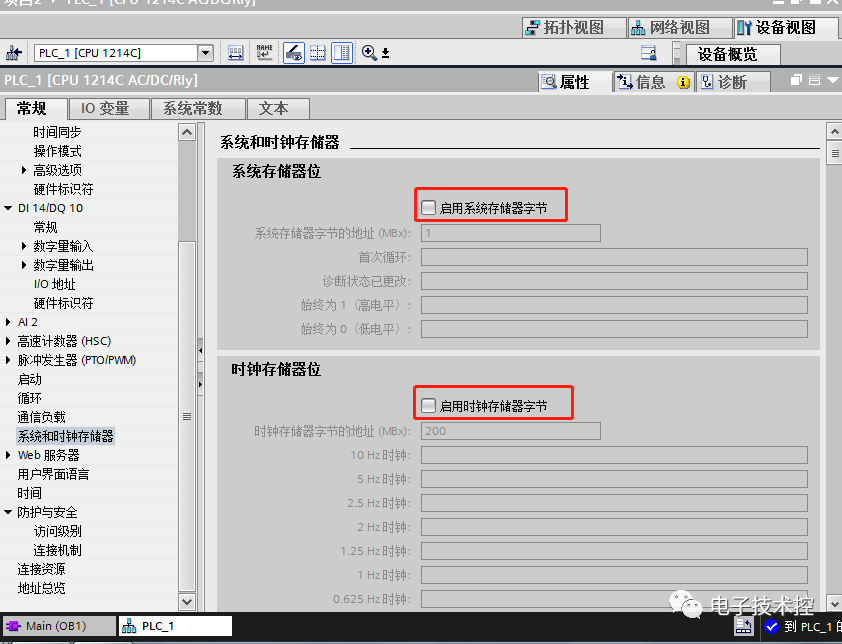Click the go-to-network-view icon left of device dropdown
Image resolution: width=842 pixels, height=644 pixels.
coord(13,53)
